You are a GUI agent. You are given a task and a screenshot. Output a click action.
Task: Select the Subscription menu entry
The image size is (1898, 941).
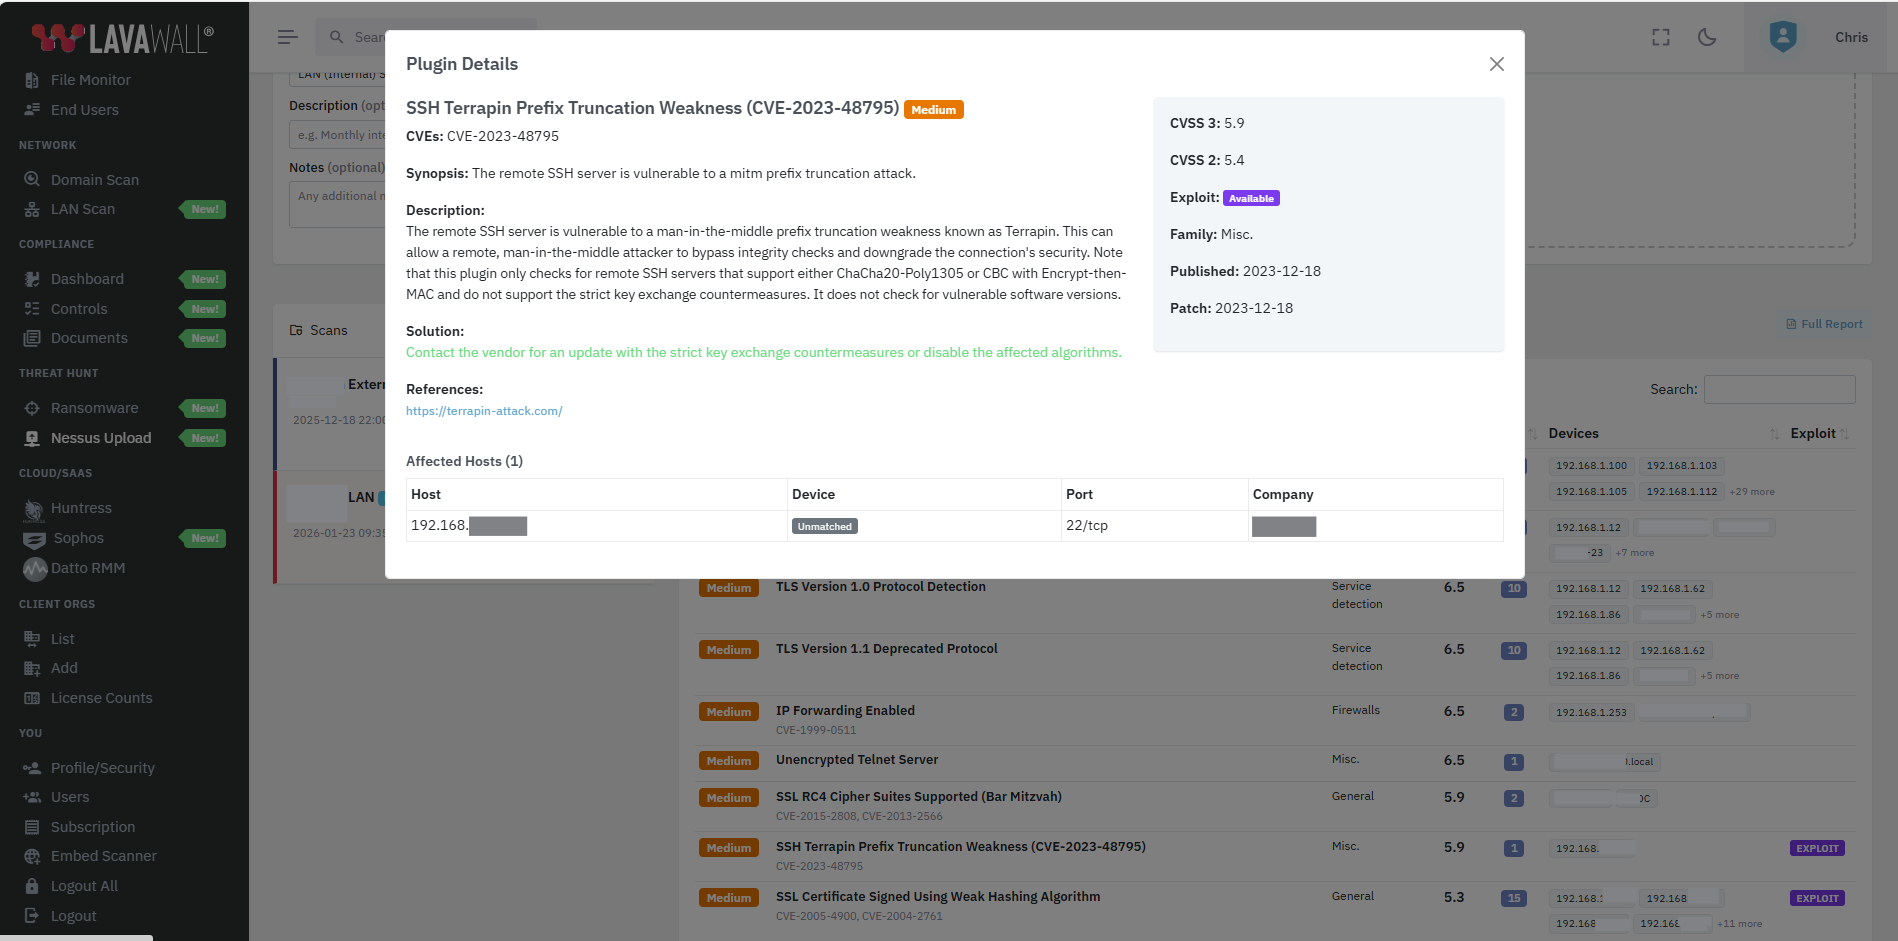coord(90,827)
